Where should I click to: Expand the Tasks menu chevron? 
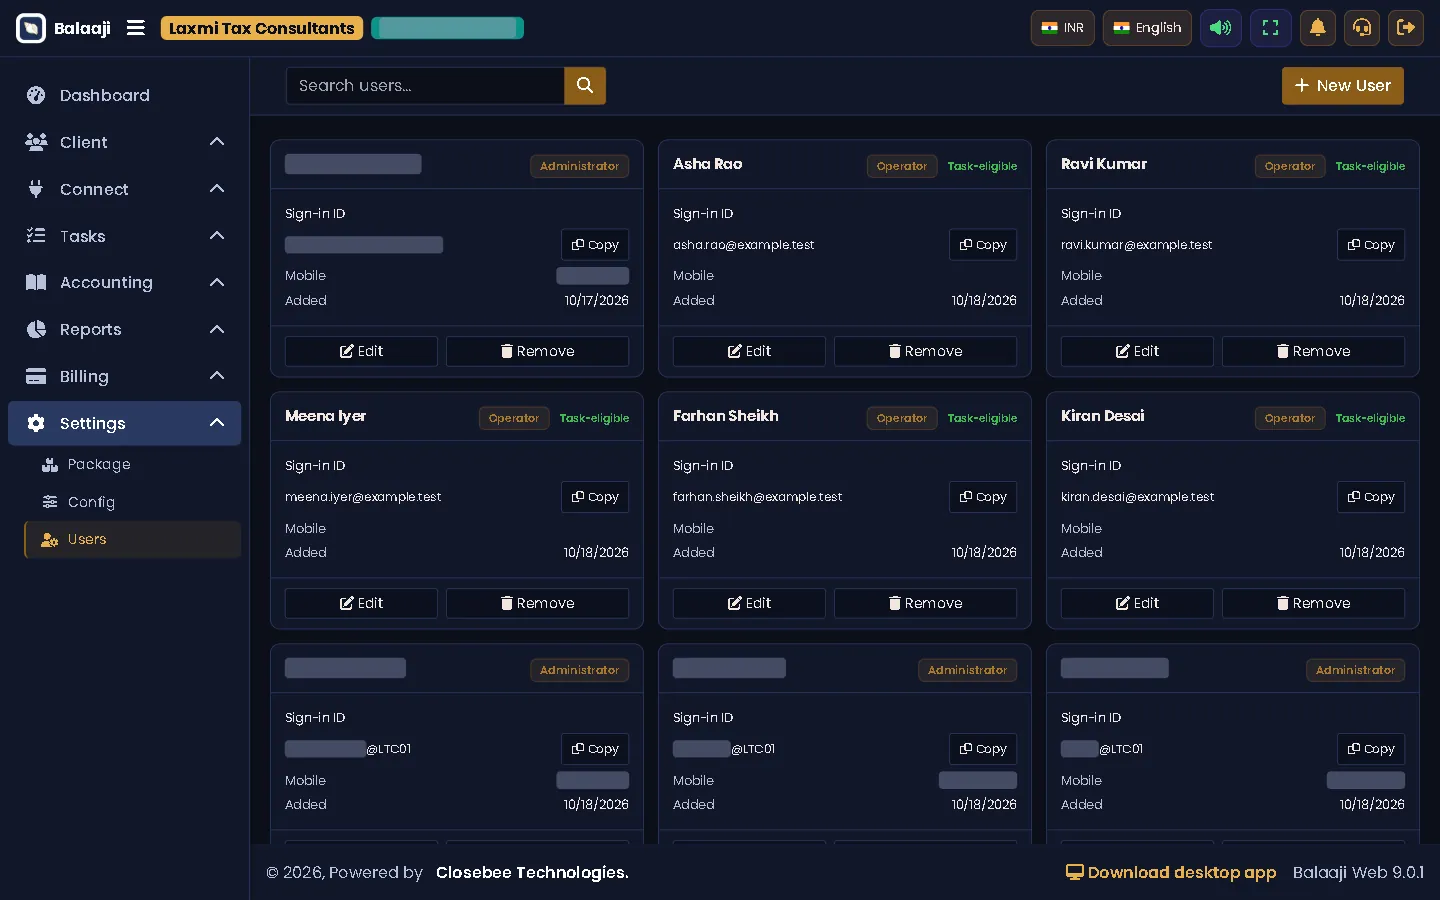pyautogui.click(x=217, y=236)
